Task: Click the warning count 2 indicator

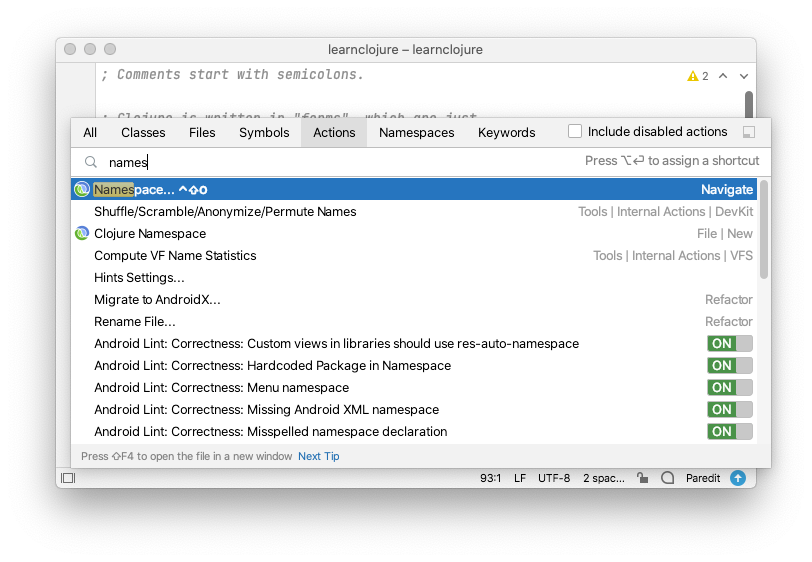Action: (705, 76)
